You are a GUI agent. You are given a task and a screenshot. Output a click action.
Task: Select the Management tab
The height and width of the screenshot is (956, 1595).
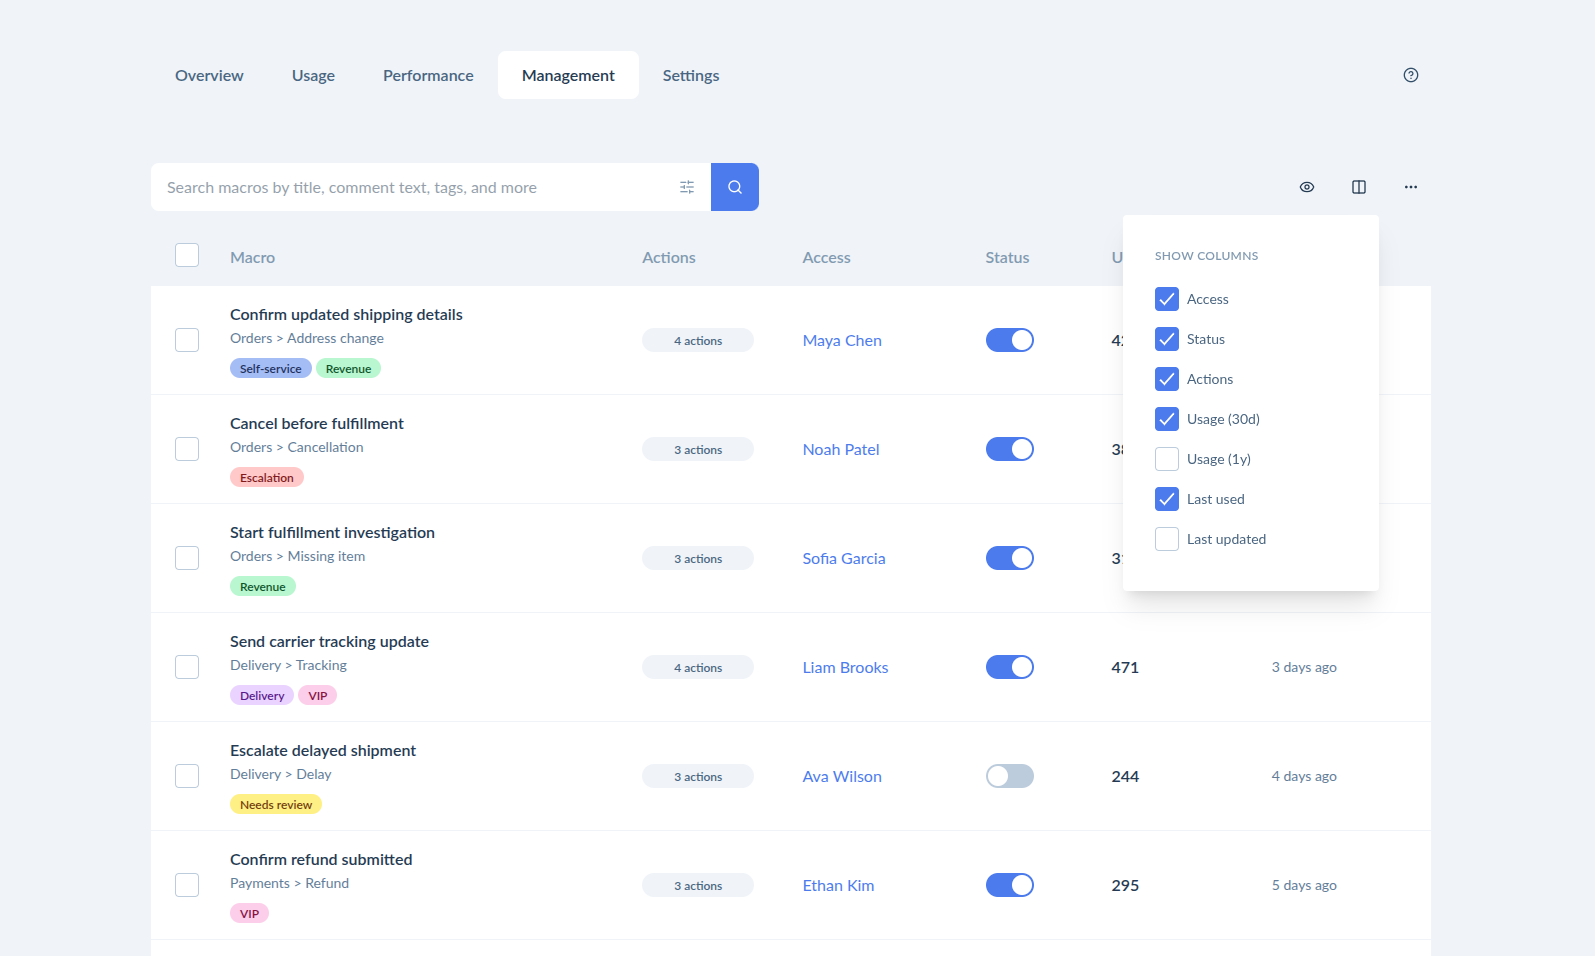(x=568, y=75)
